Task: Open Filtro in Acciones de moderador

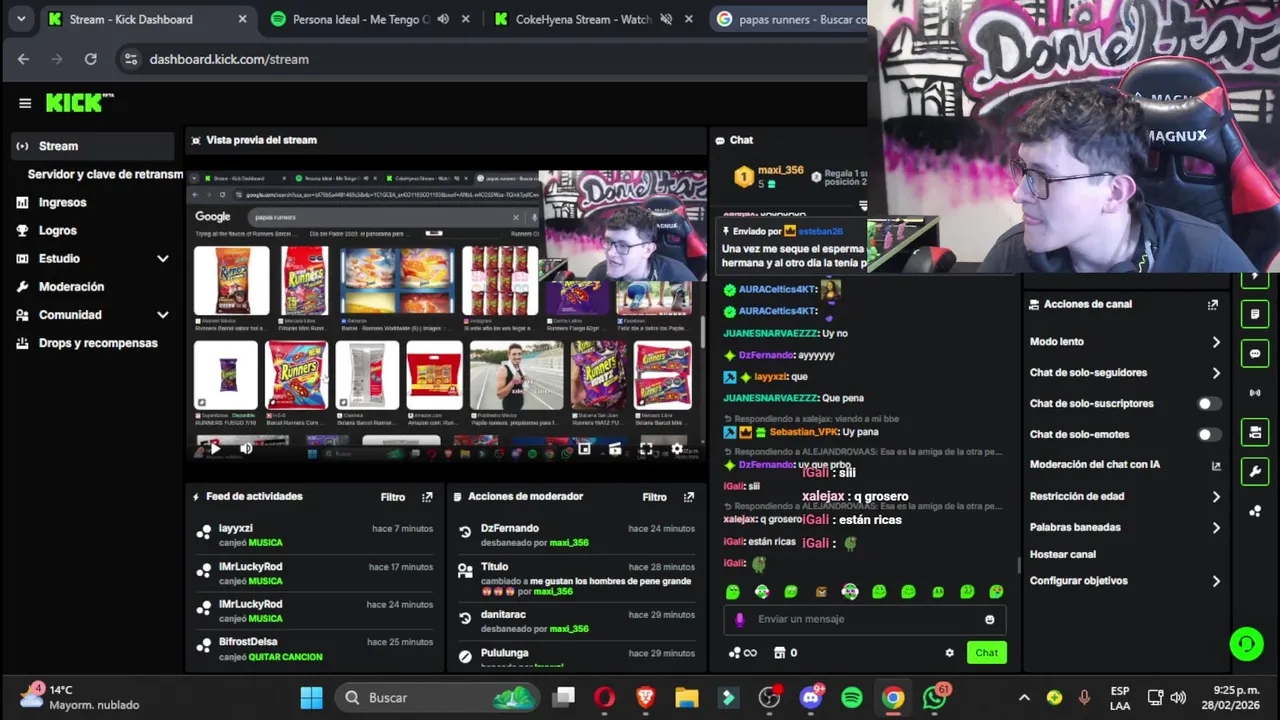Action: pyautogui.click(x=654, y=497)
